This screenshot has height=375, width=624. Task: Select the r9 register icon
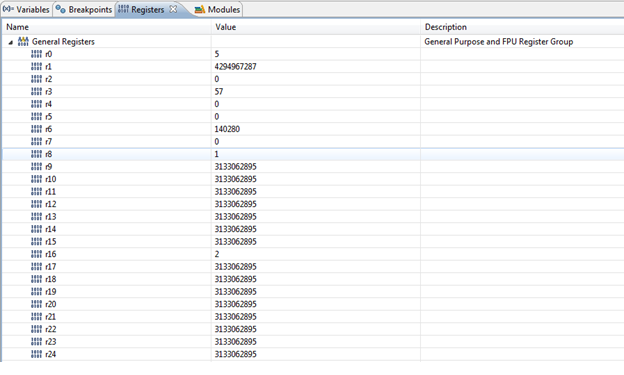coord(36,166)
